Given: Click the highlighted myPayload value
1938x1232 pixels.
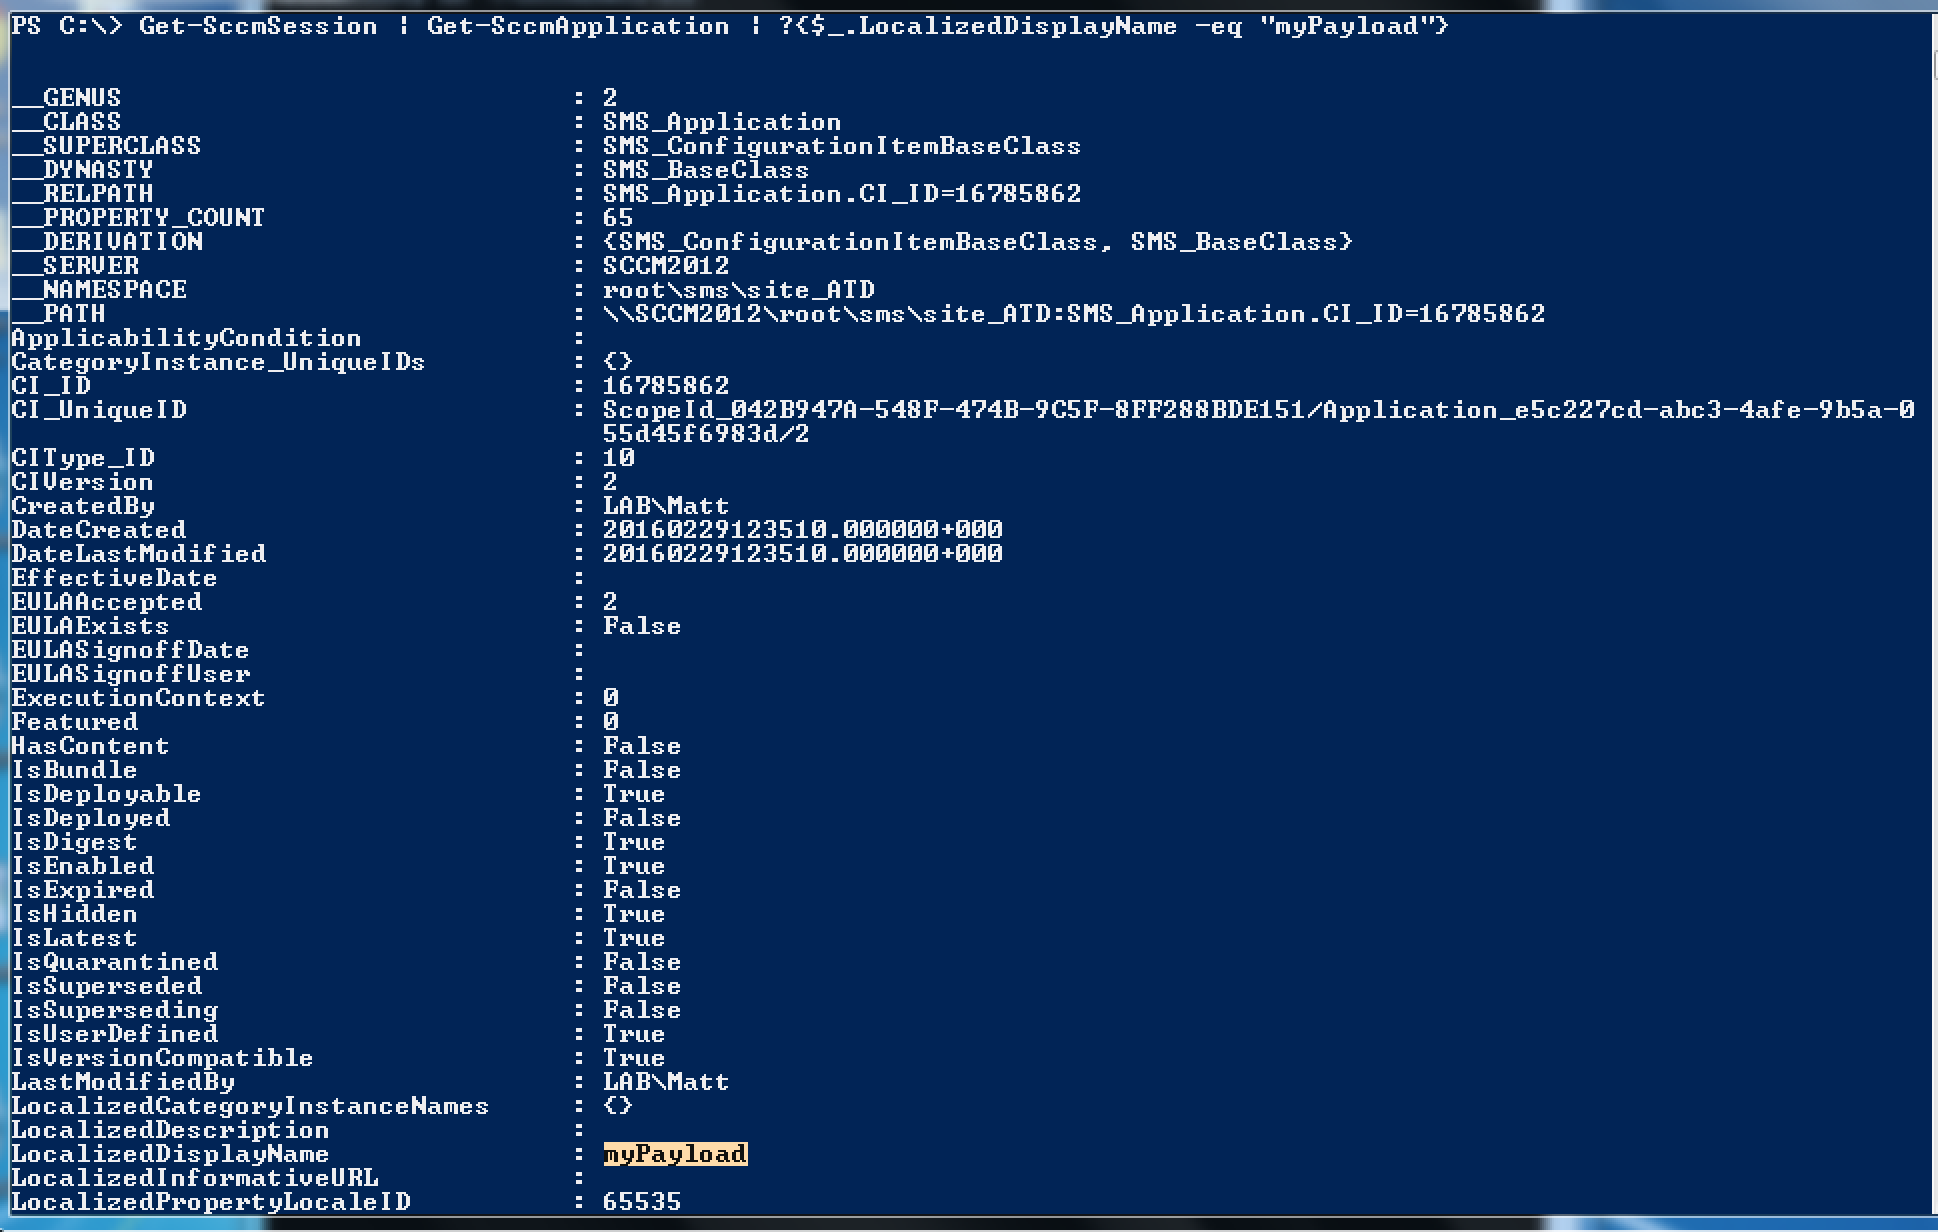Looking at the screenshot, I should click(675, 1154).
